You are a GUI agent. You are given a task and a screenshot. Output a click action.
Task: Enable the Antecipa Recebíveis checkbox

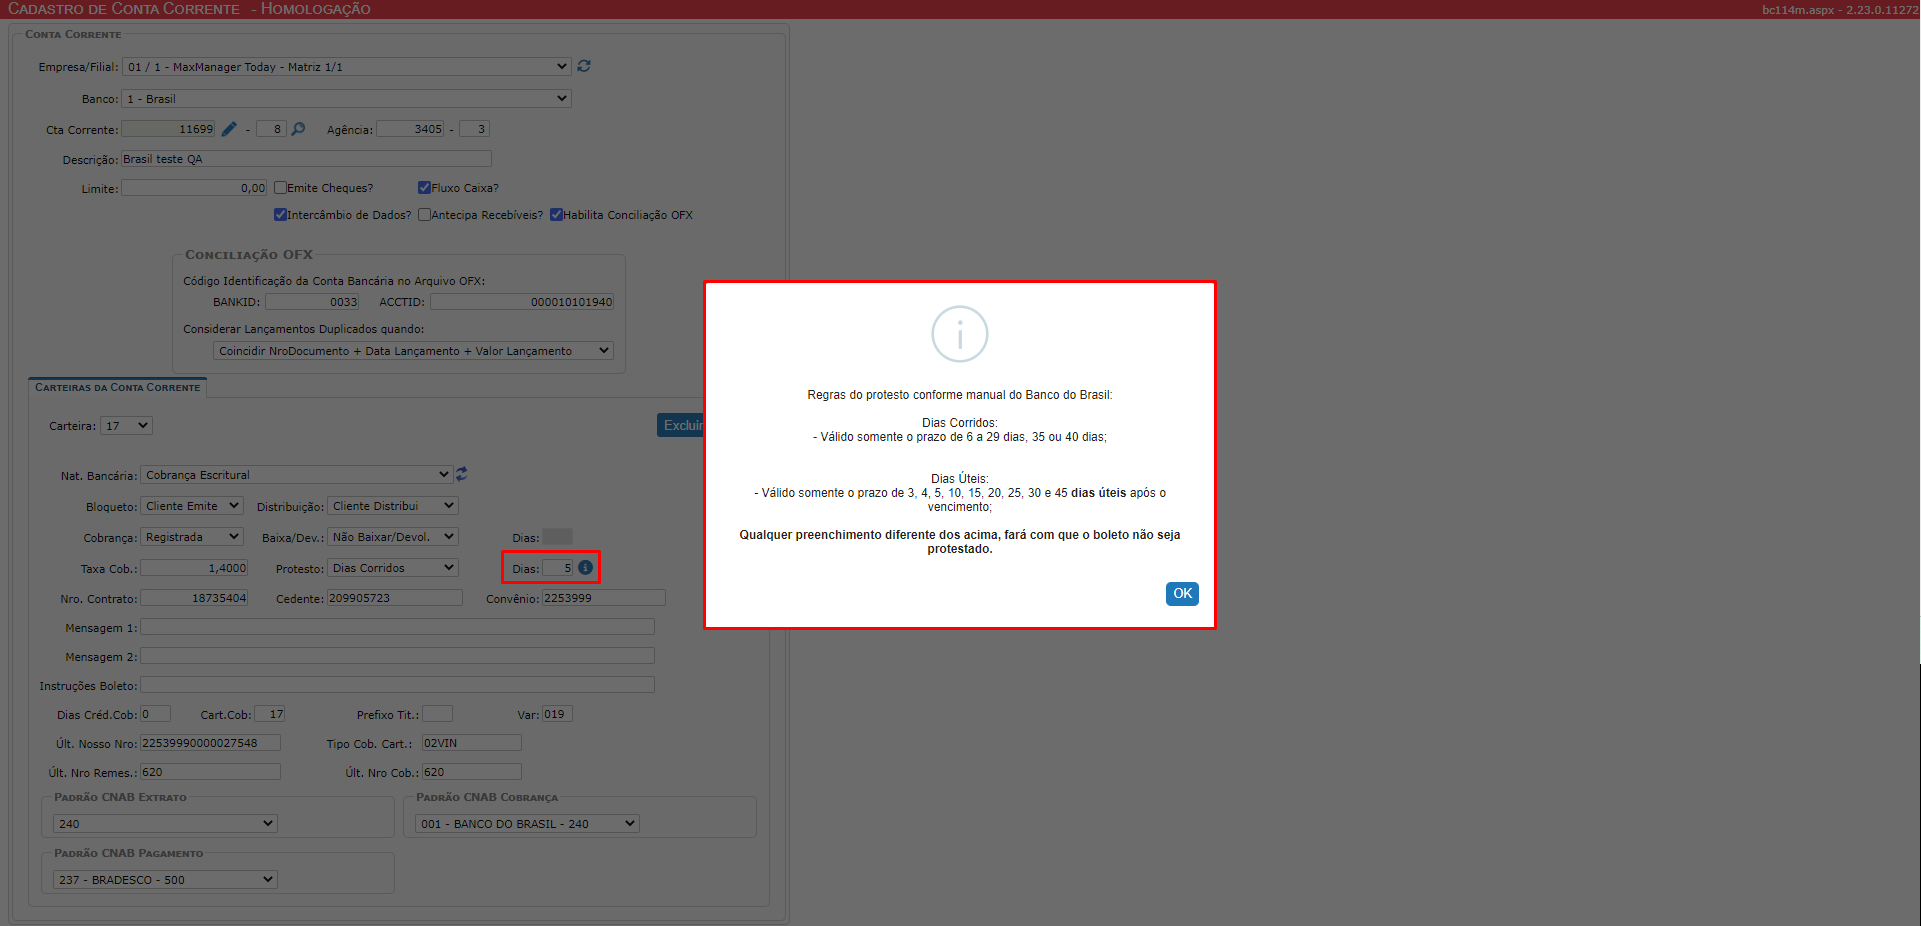click(424, 214)
